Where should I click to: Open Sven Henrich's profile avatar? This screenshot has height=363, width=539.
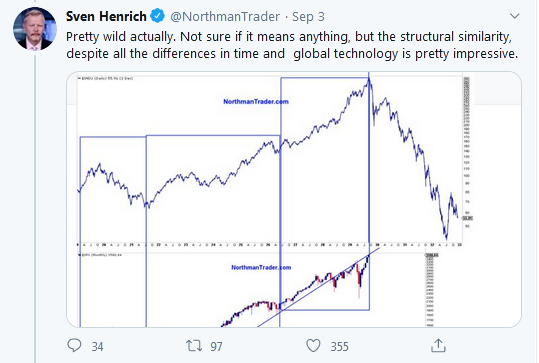pos(35,29)
